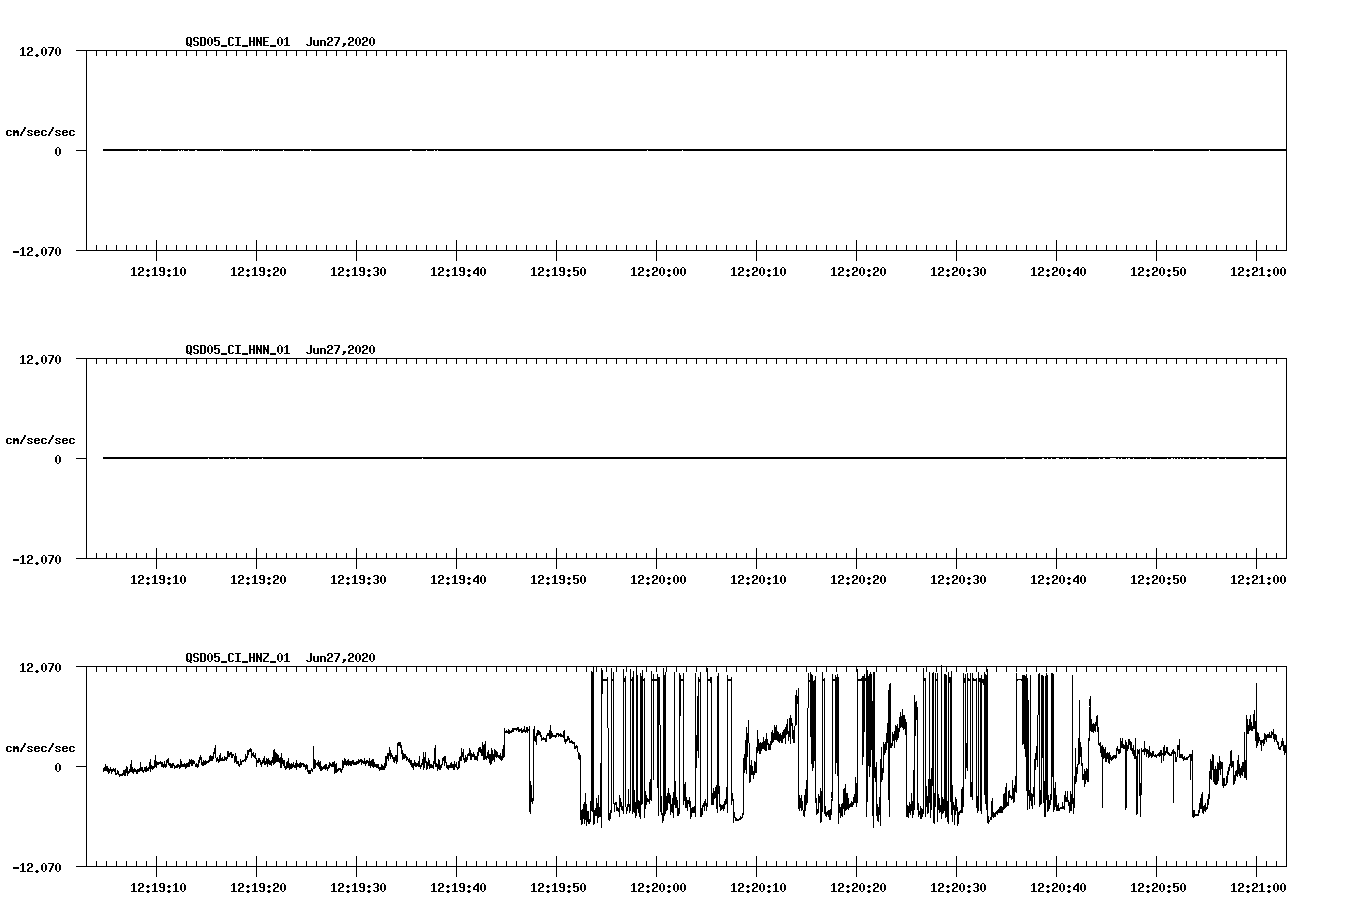
Task: Click the 12:20:20 time label under HNZ plot
Action: coord(858,888)
